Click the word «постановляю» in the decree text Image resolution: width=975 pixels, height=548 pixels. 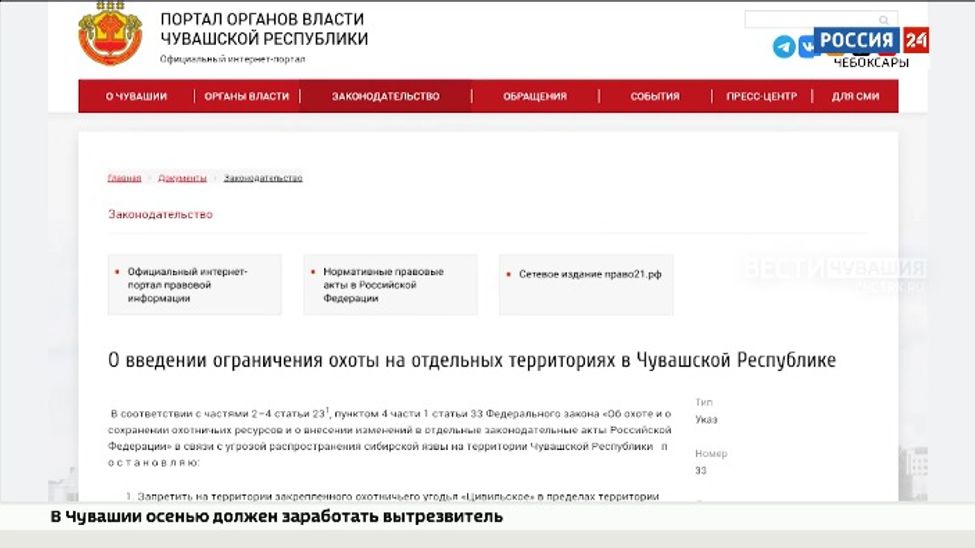tap(154, 463)
